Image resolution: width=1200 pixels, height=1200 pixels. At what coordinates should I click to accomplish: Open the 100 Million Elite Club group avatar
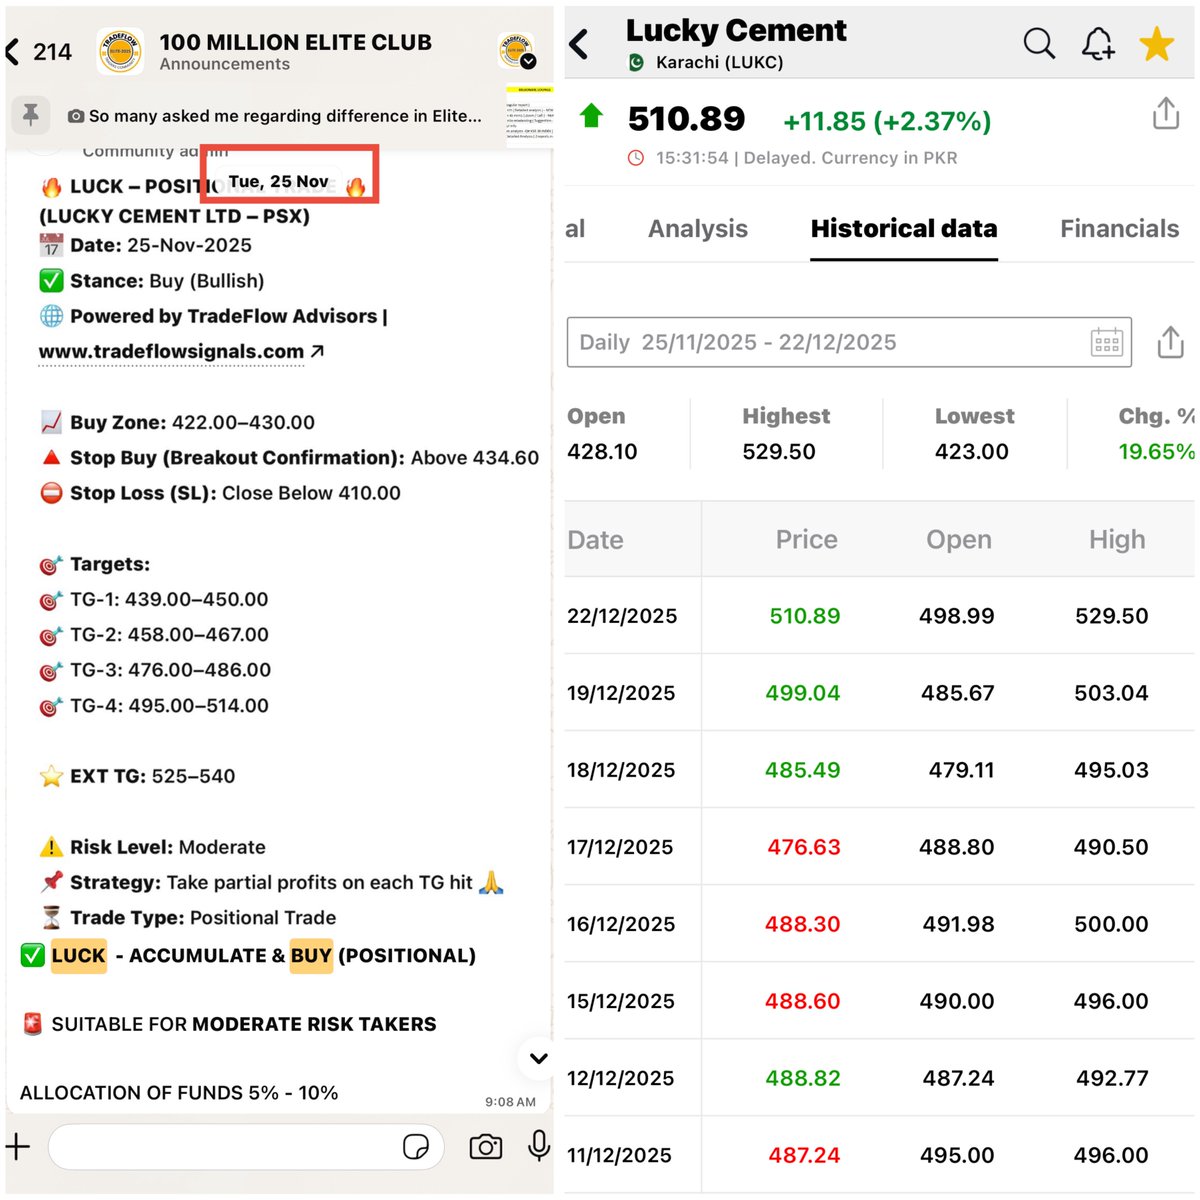tap(121, 52)
